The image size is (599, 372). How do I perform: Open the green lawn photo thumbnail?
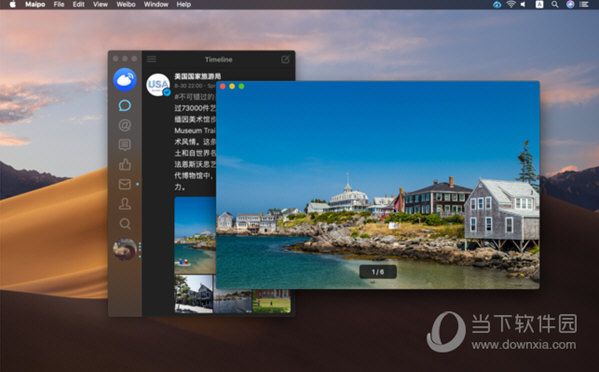271,301
